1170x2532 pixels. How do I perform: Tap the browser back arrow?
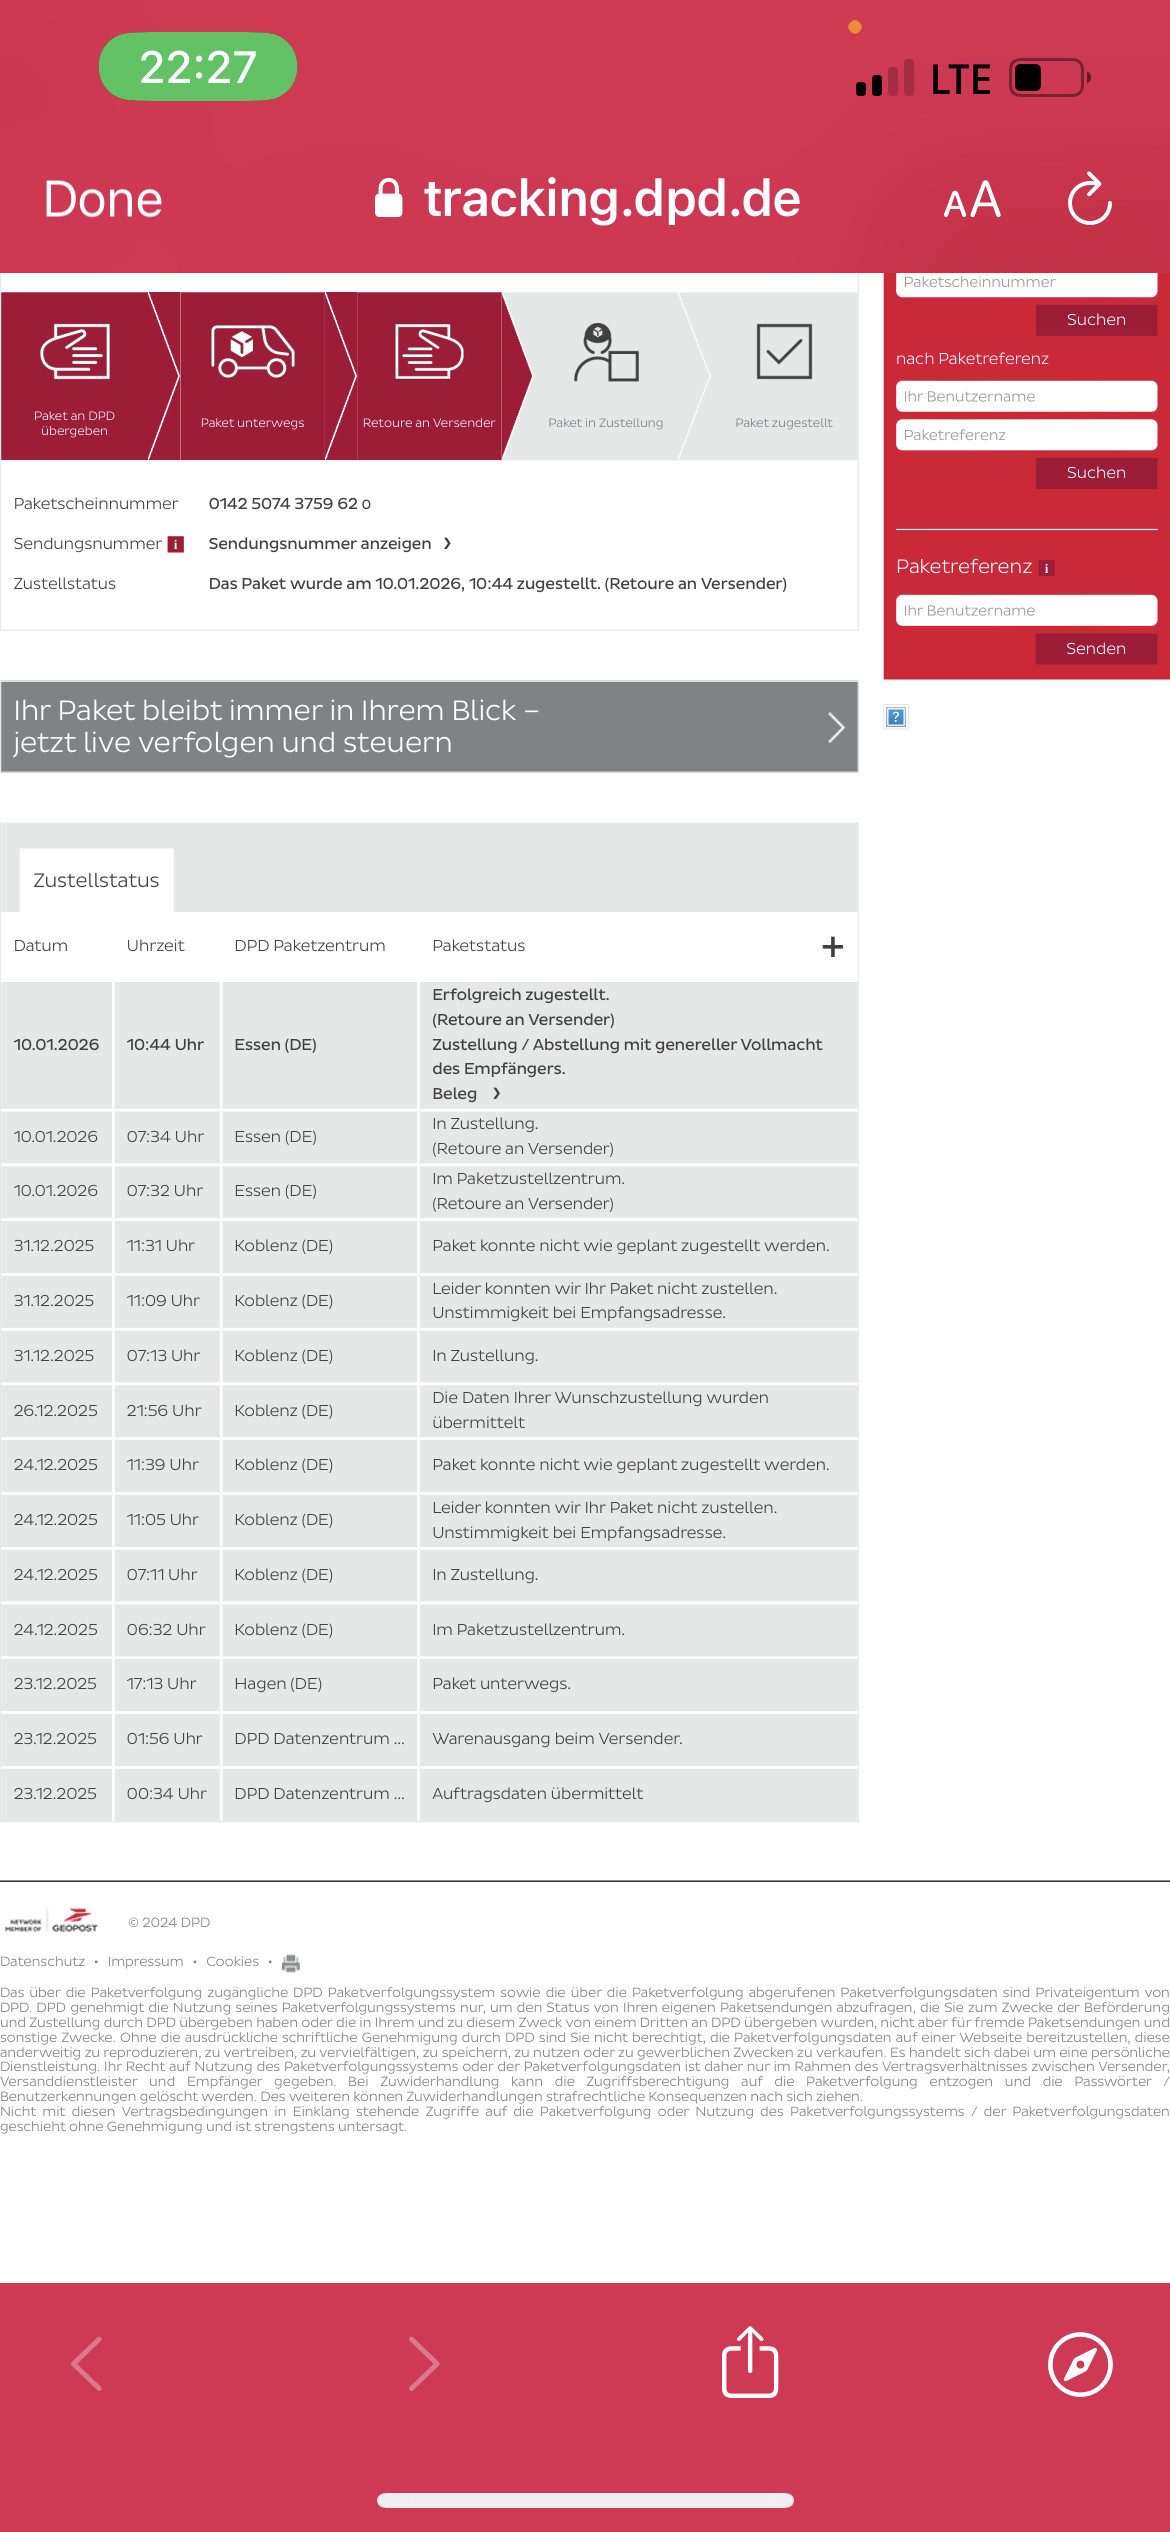click(88, 2364)
